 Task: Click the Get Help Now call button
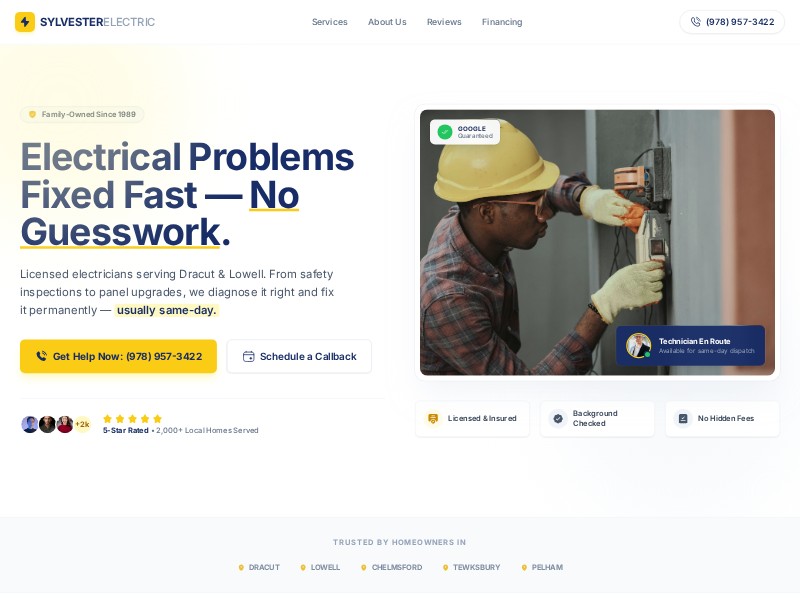118,356
